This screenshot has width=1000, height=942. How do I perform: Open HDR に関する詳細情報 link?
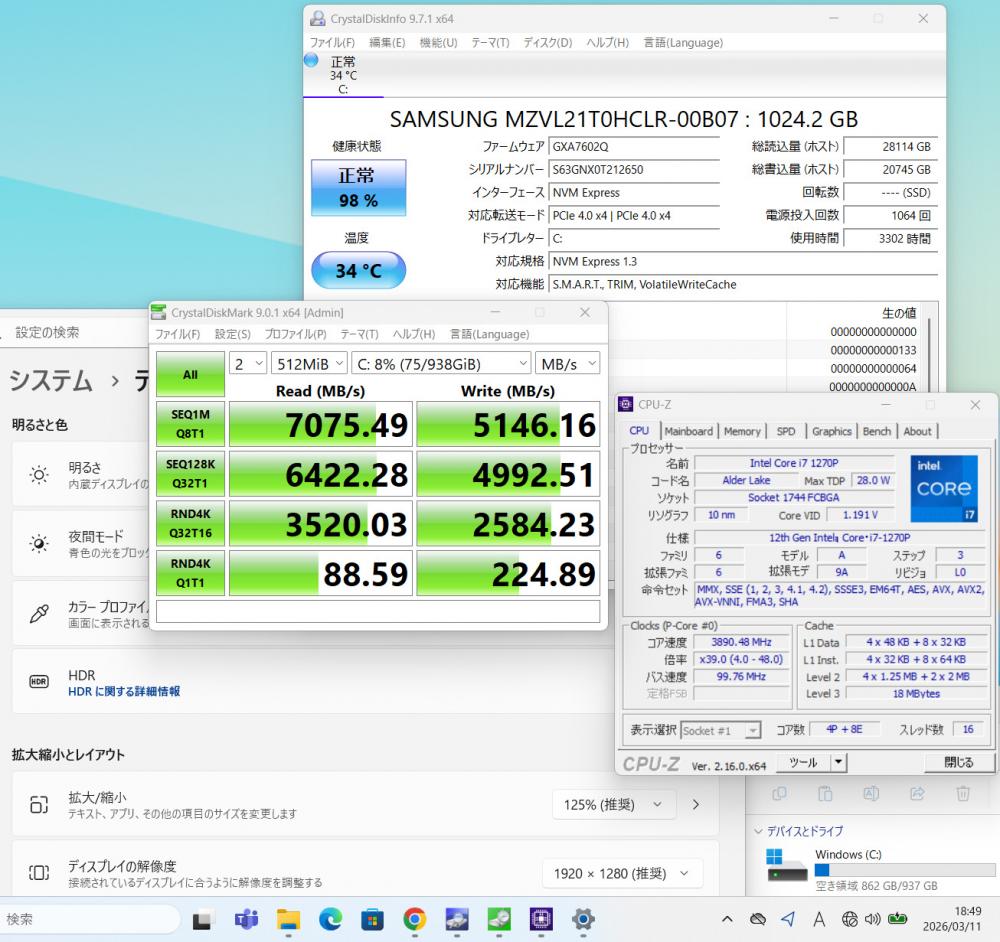point(124,691)
